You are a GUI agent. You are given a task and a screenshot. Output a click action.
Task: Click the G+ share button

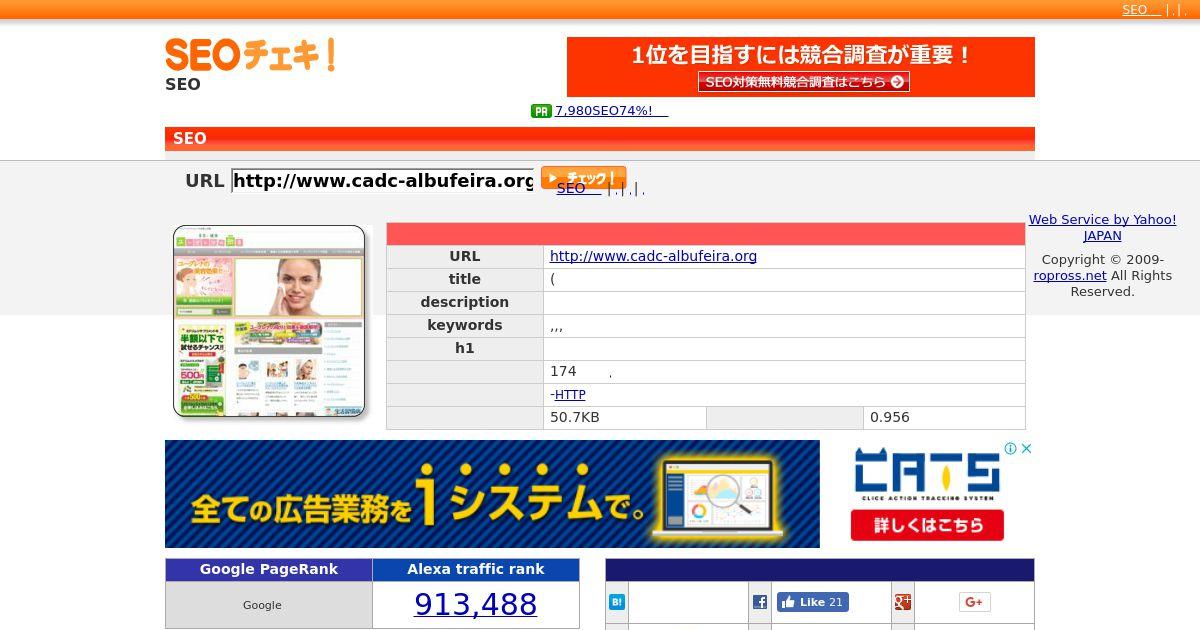pos(974,602)
